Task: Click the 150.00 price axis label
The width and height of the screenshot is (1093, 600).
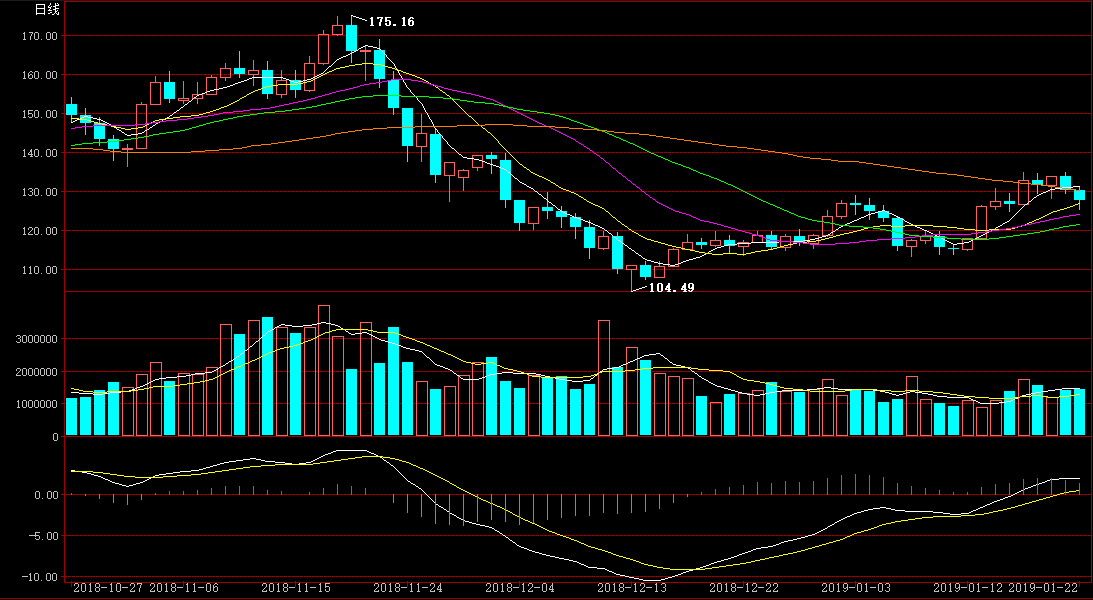Action: coord(41,114)
